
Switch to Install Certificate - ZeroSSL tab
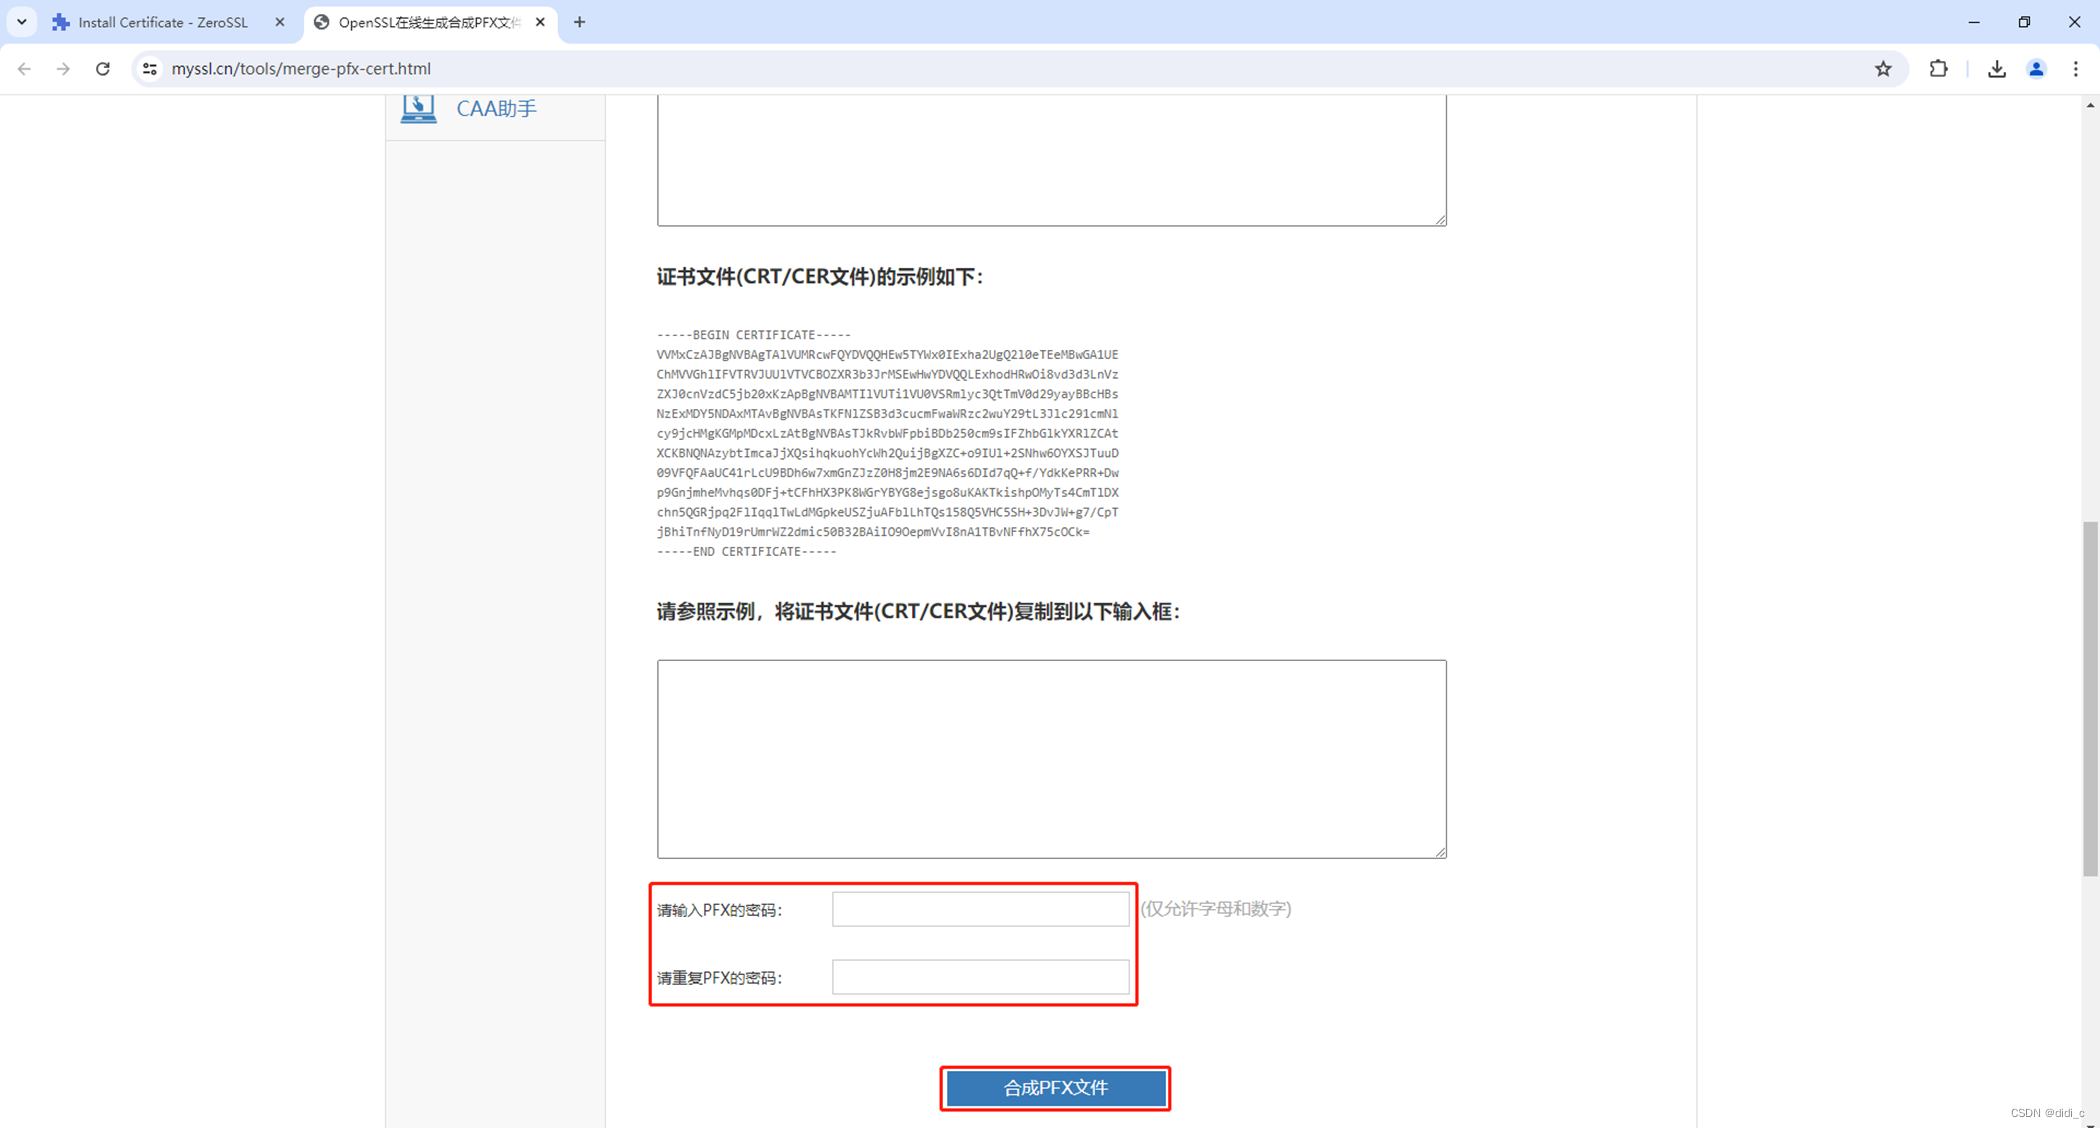point(163,22)
